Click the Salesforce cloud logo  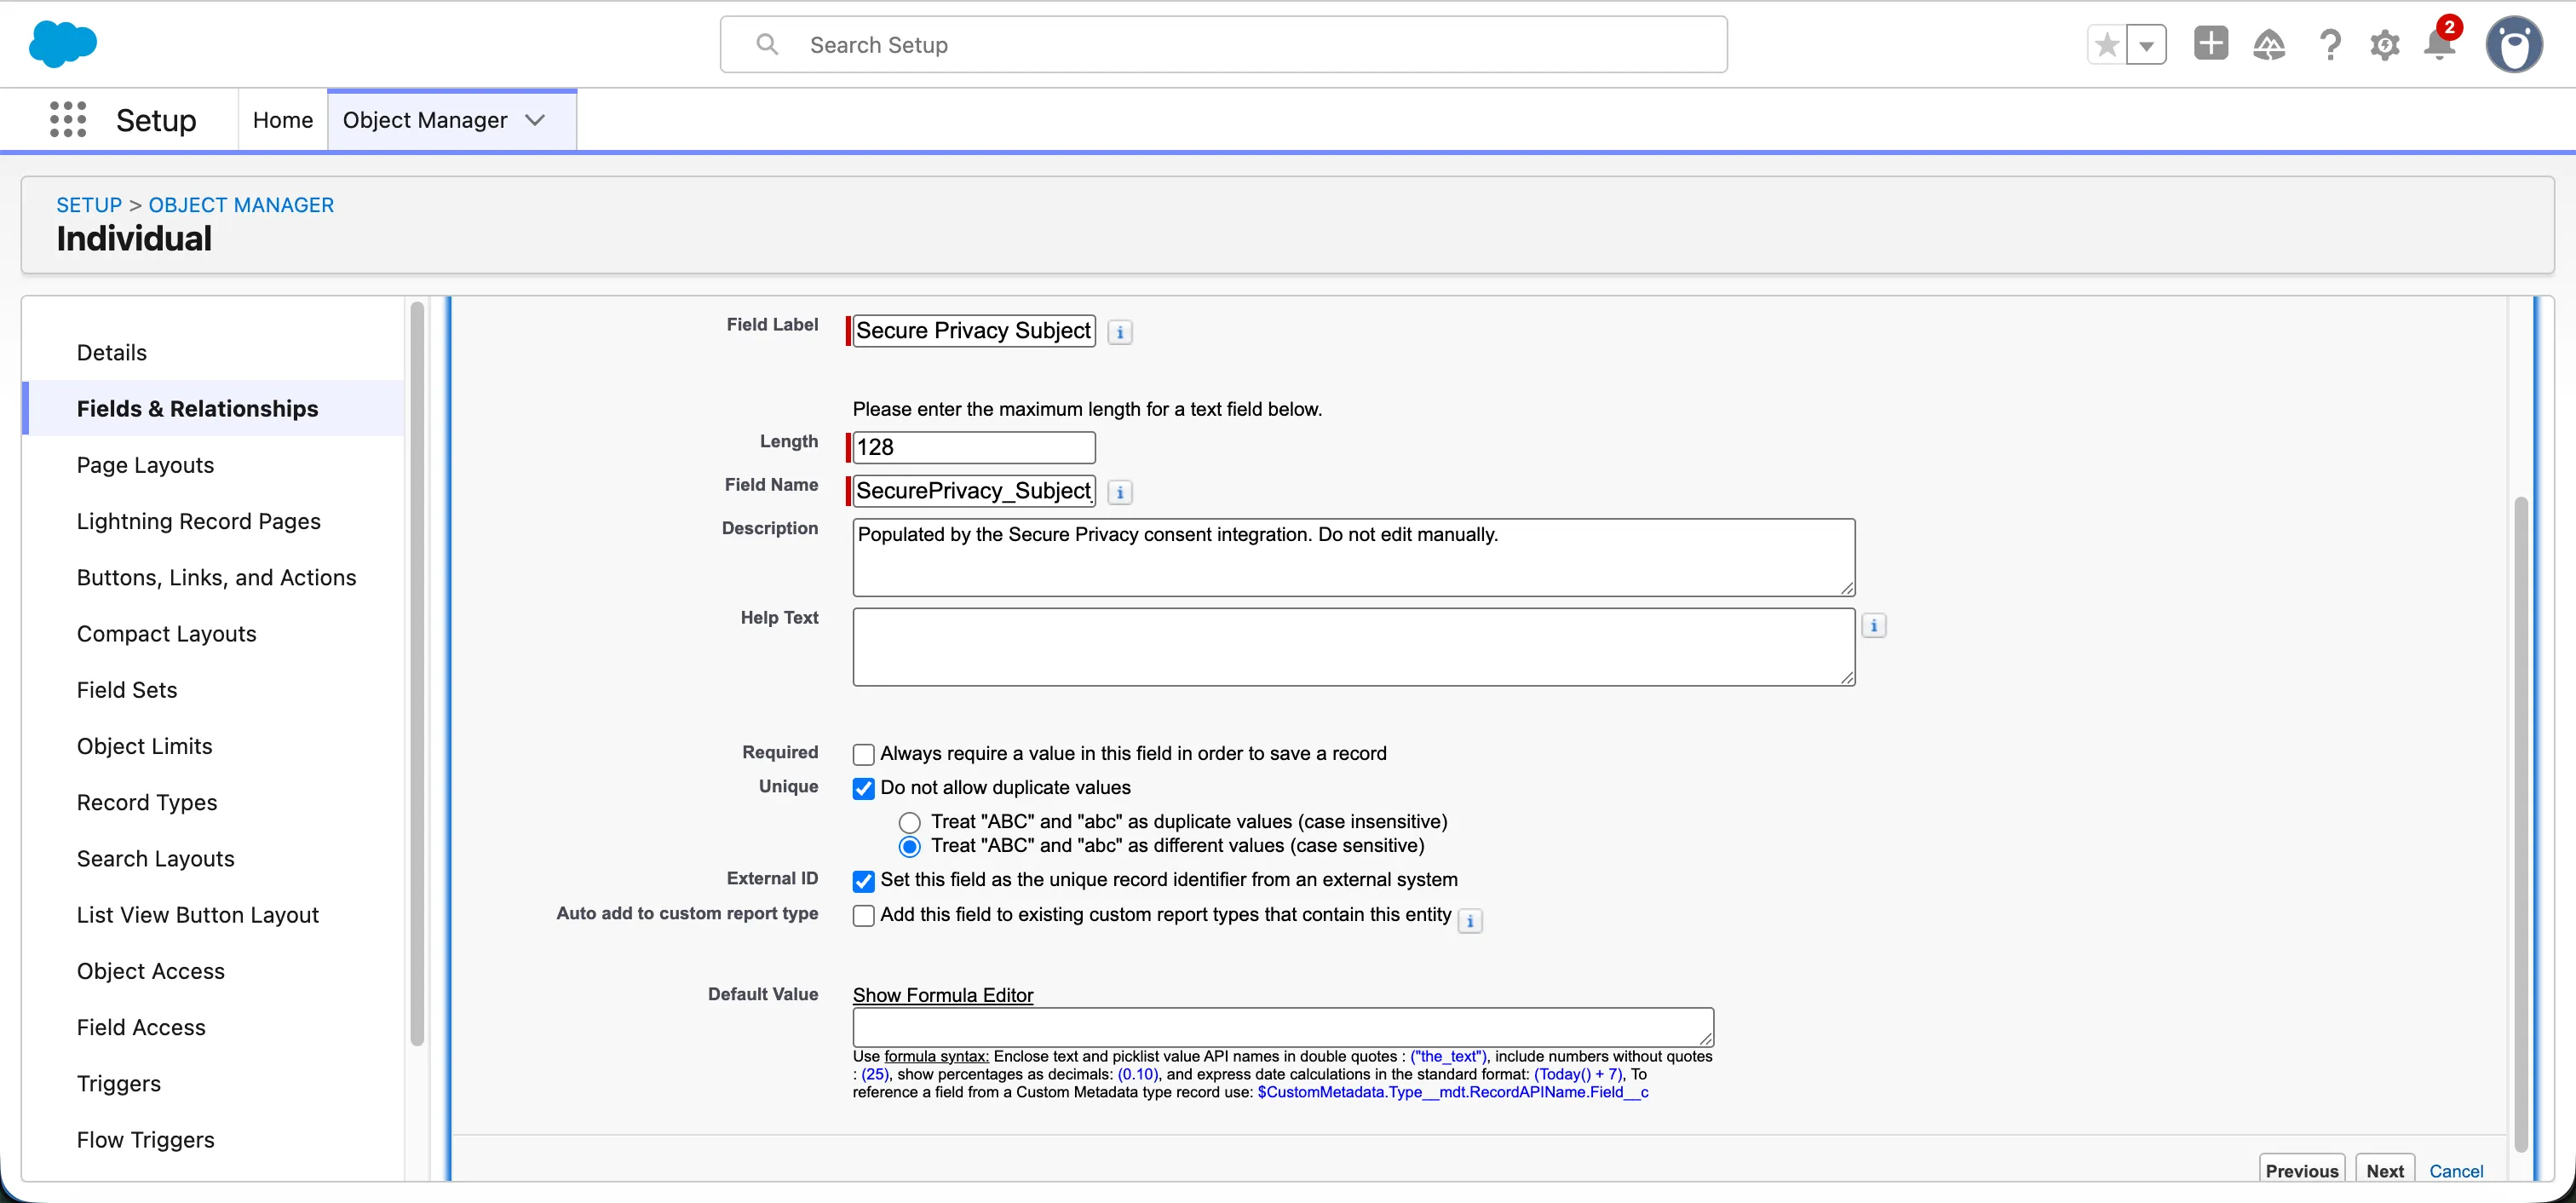pos(63,44)
